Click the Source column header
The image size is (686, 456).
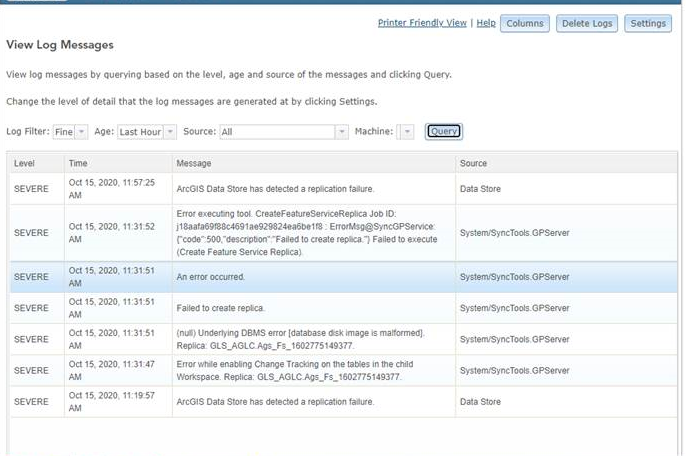point(473,162)
